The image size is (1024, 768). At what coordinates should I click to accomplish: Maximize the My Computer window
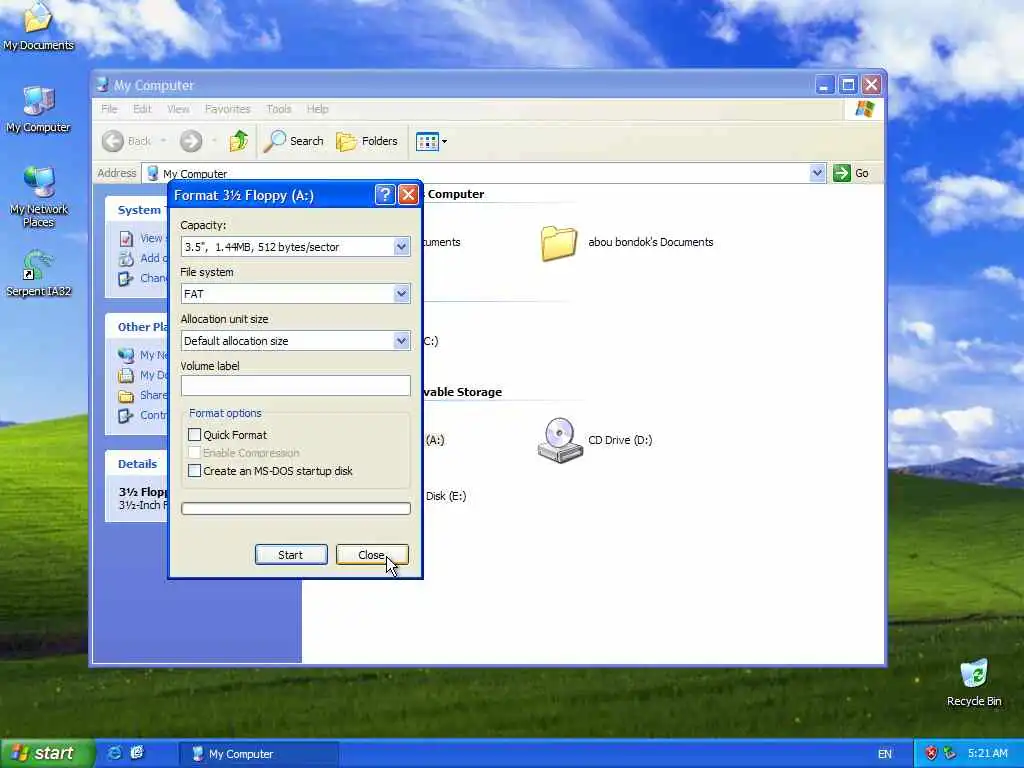[x=848, y=85]
